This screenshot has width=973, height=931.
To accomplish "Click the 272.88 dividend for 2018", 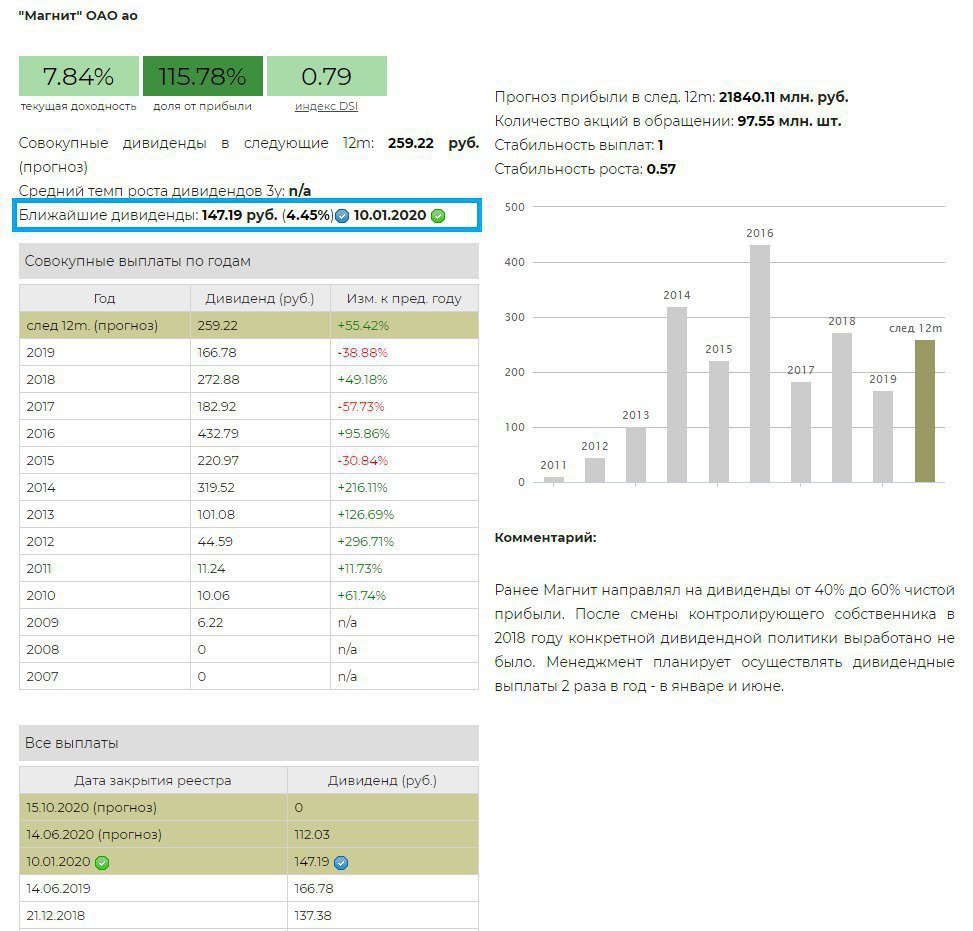I will click(x=218, y=379).
